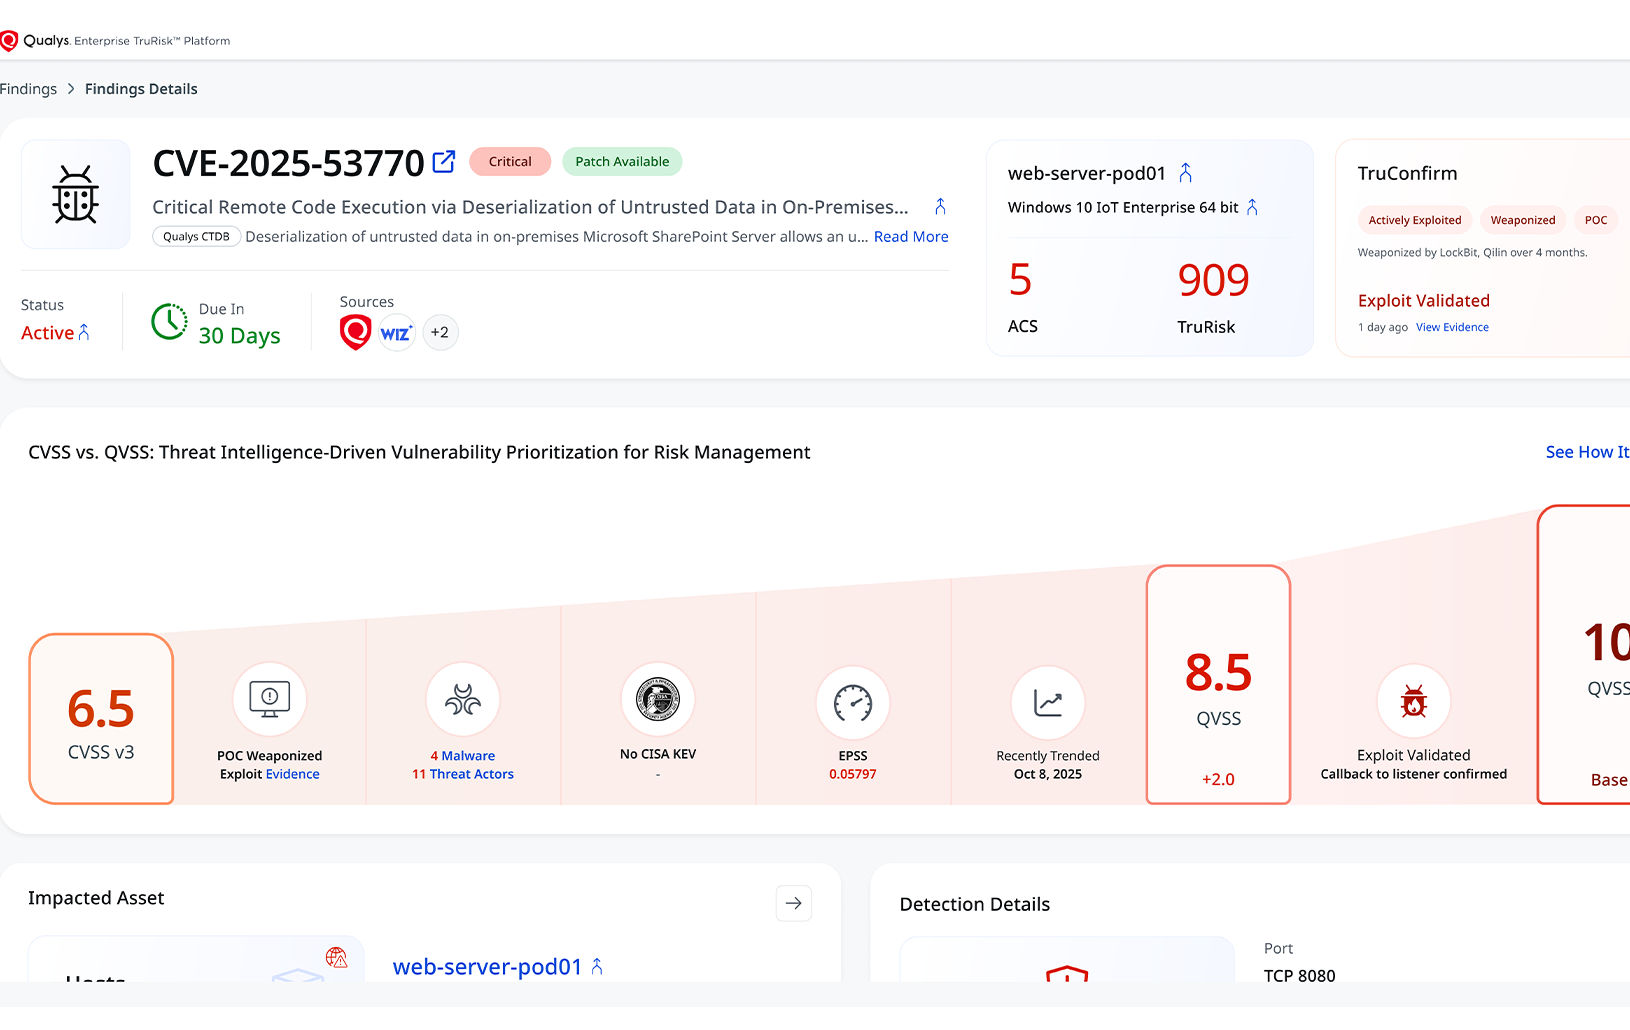Click the CISA KEV seal icon
The width and height of the screenshot is (1630, 1030).
coord(658,699)
